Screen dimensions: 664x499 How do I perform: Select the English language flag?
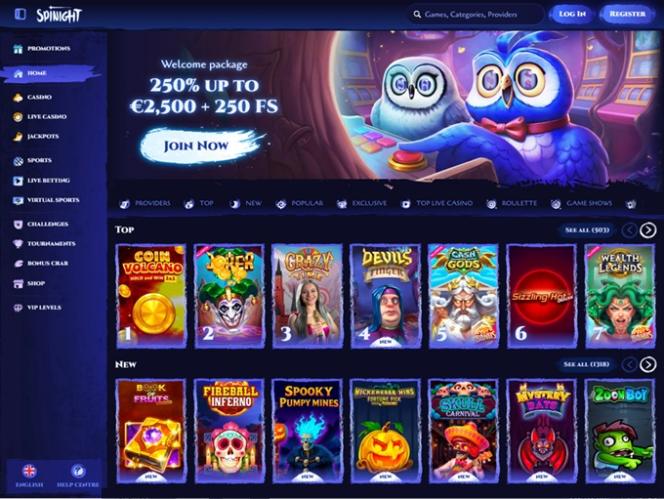point(29,471)
